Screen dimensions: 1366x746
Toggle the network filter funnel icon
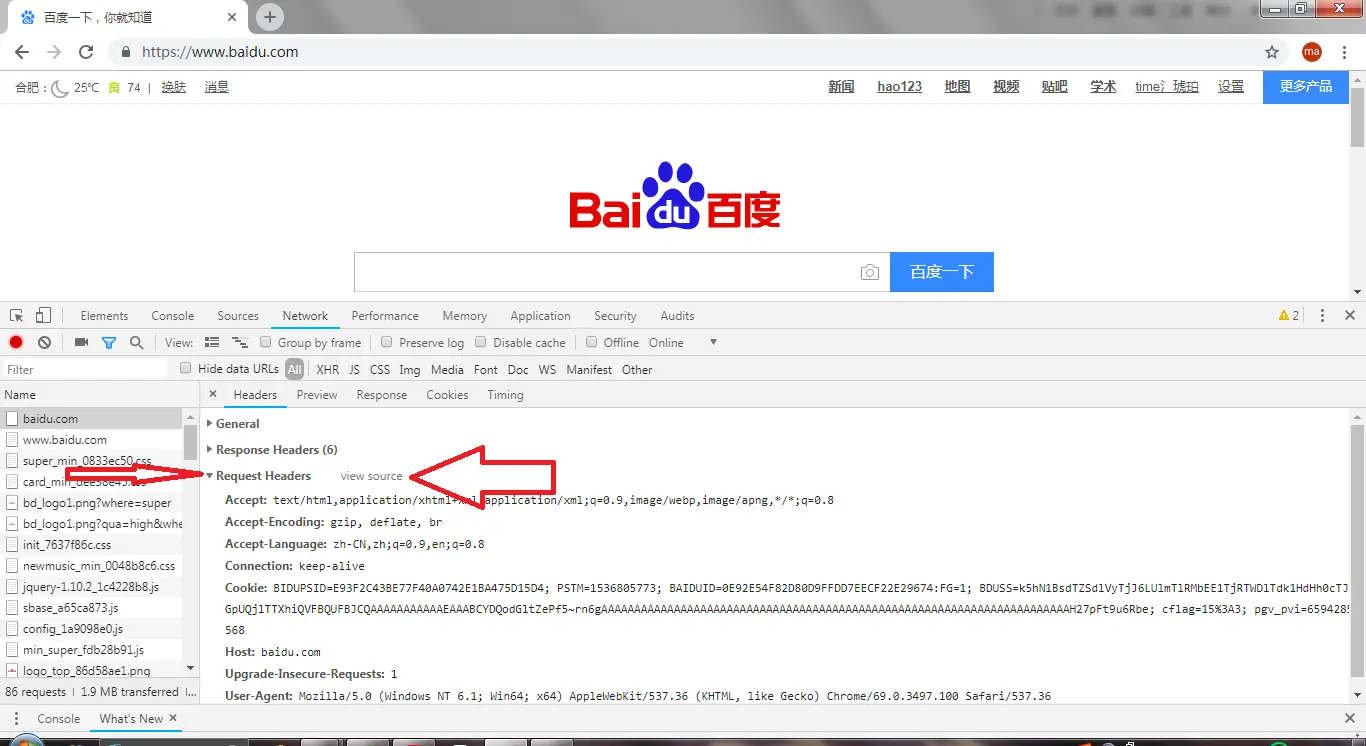(109, 343)
